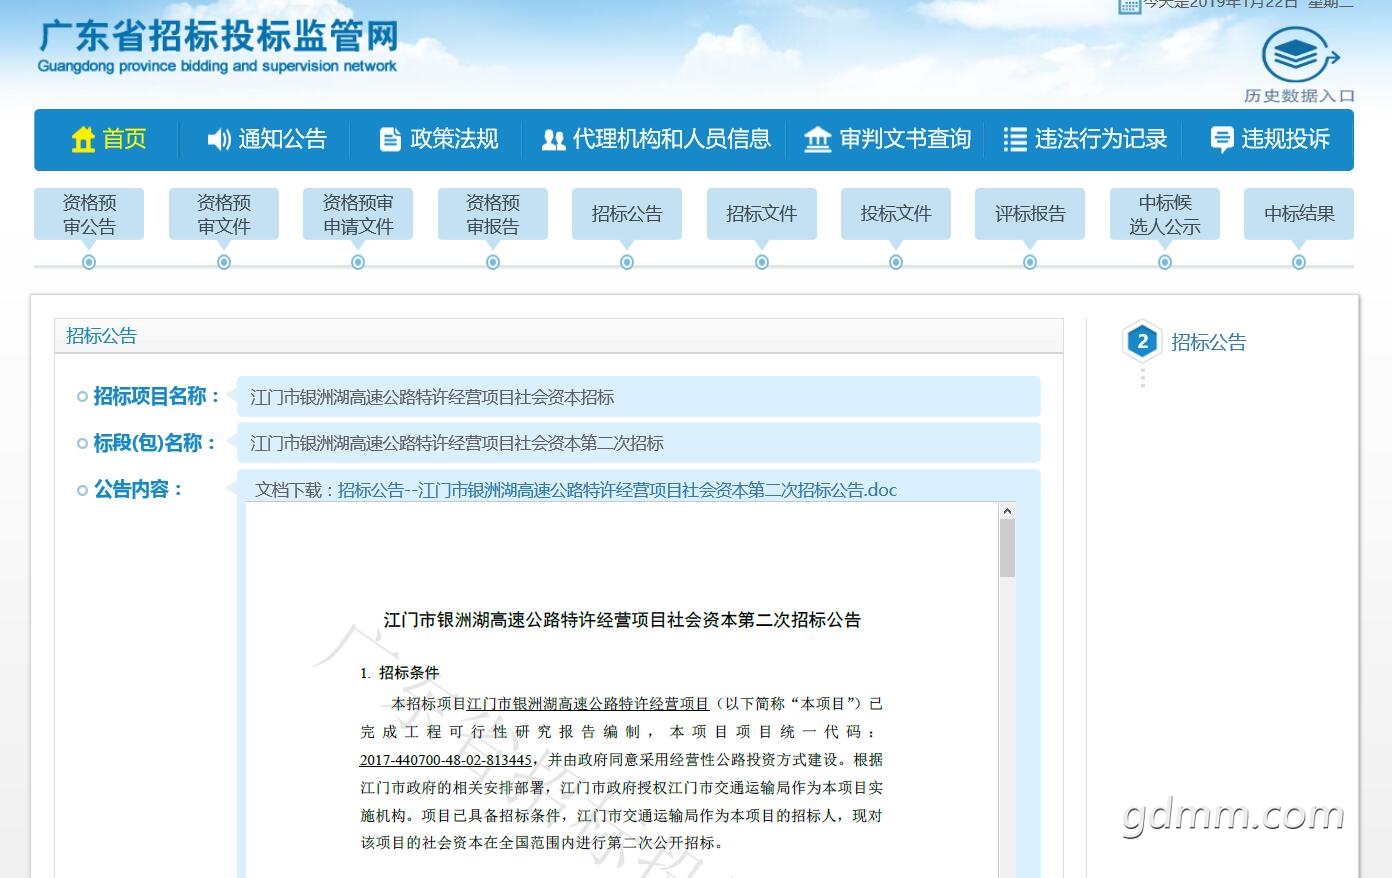Click the timeline dot under 投标文件
The width and height of the screenshot is (1392, 878).
(x=896, y=262)
